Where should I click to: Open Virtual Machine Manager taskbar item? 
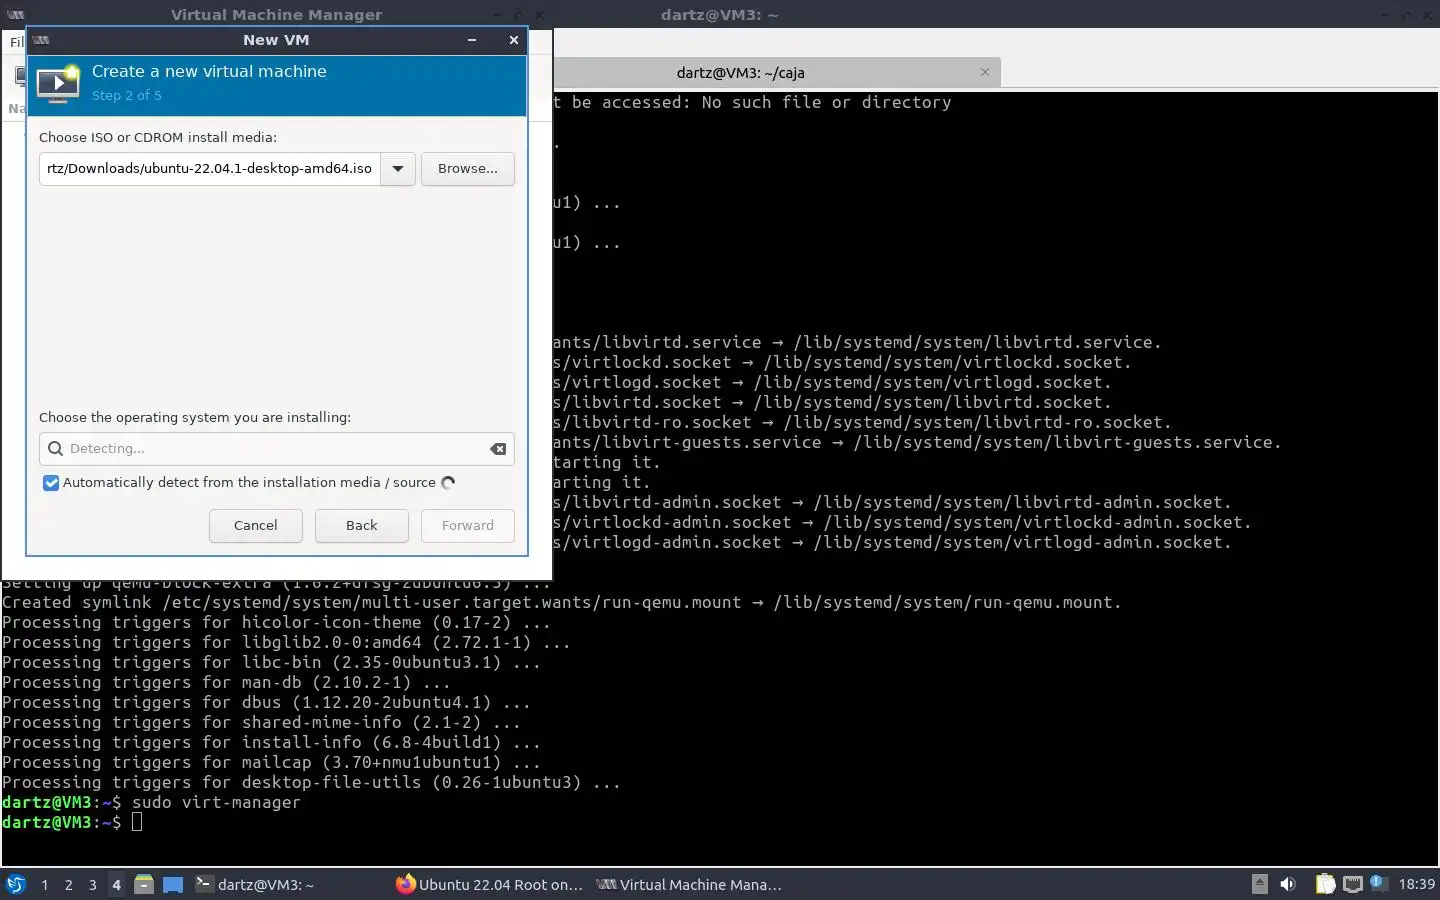point(690,884)
